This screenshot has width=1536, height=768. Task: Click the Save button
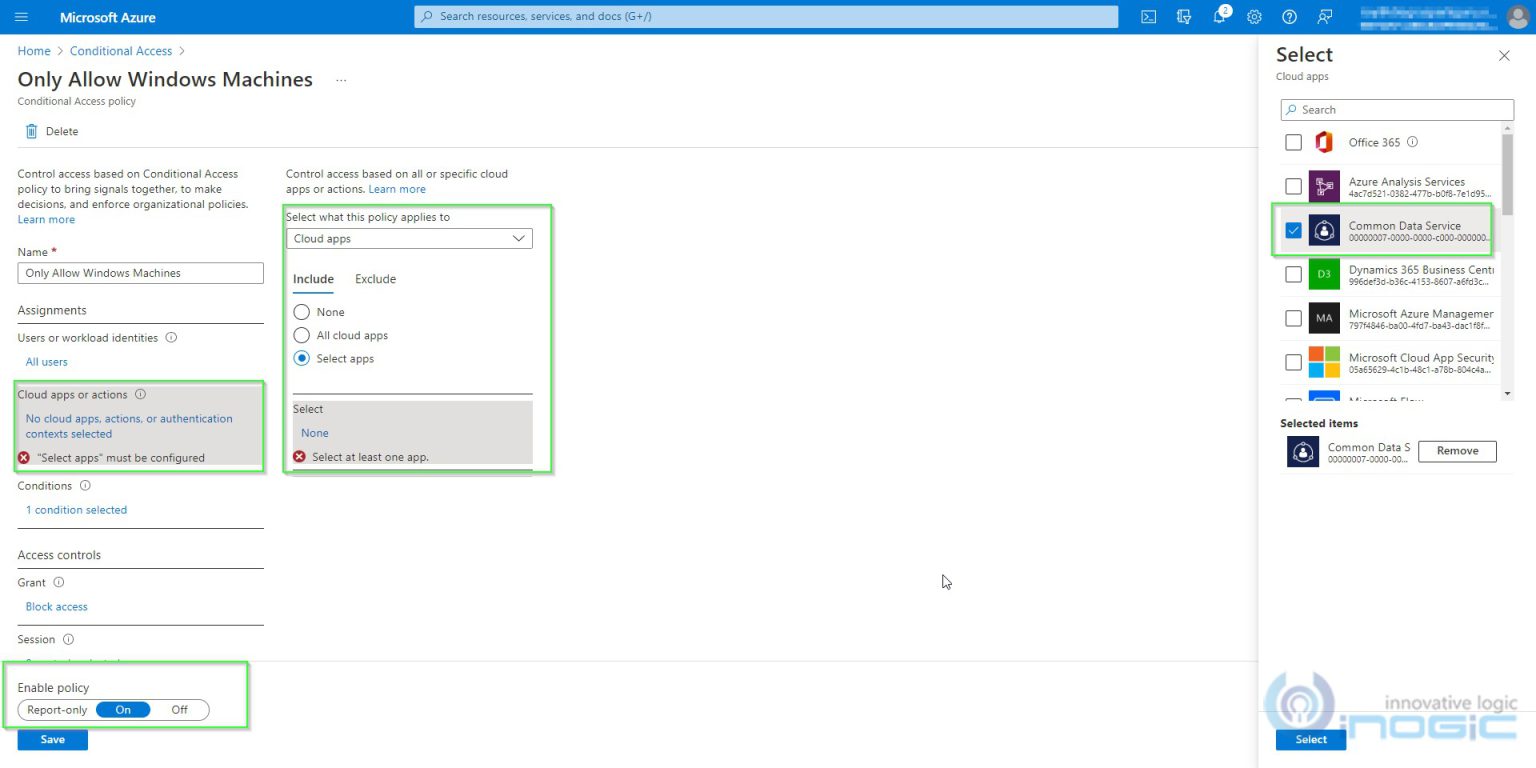pyautogui.click(x=52, y=739)
